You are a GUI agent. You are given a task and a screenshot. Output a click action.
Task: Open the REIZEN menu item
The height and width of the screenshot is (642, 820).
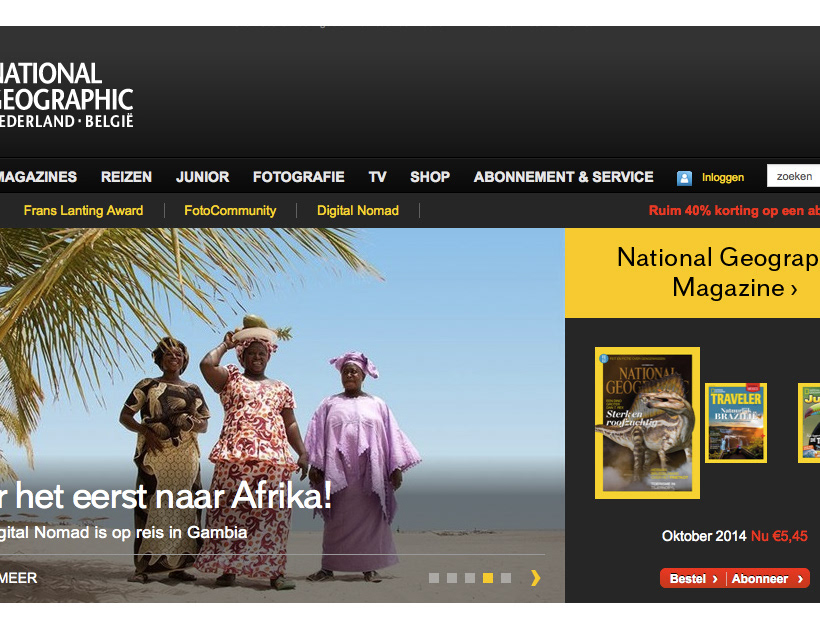126,177
